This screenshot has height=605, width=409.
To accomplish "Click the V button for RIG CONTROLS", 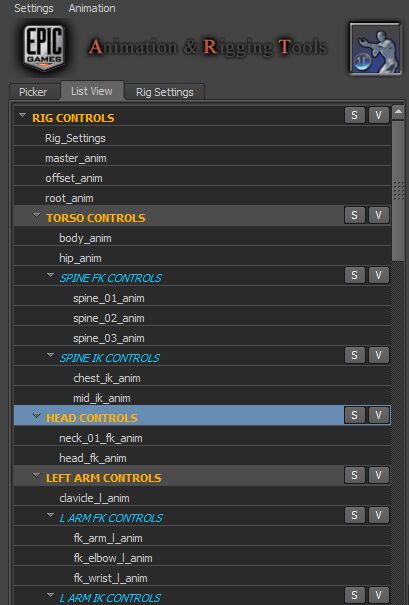I will (379, 115).
